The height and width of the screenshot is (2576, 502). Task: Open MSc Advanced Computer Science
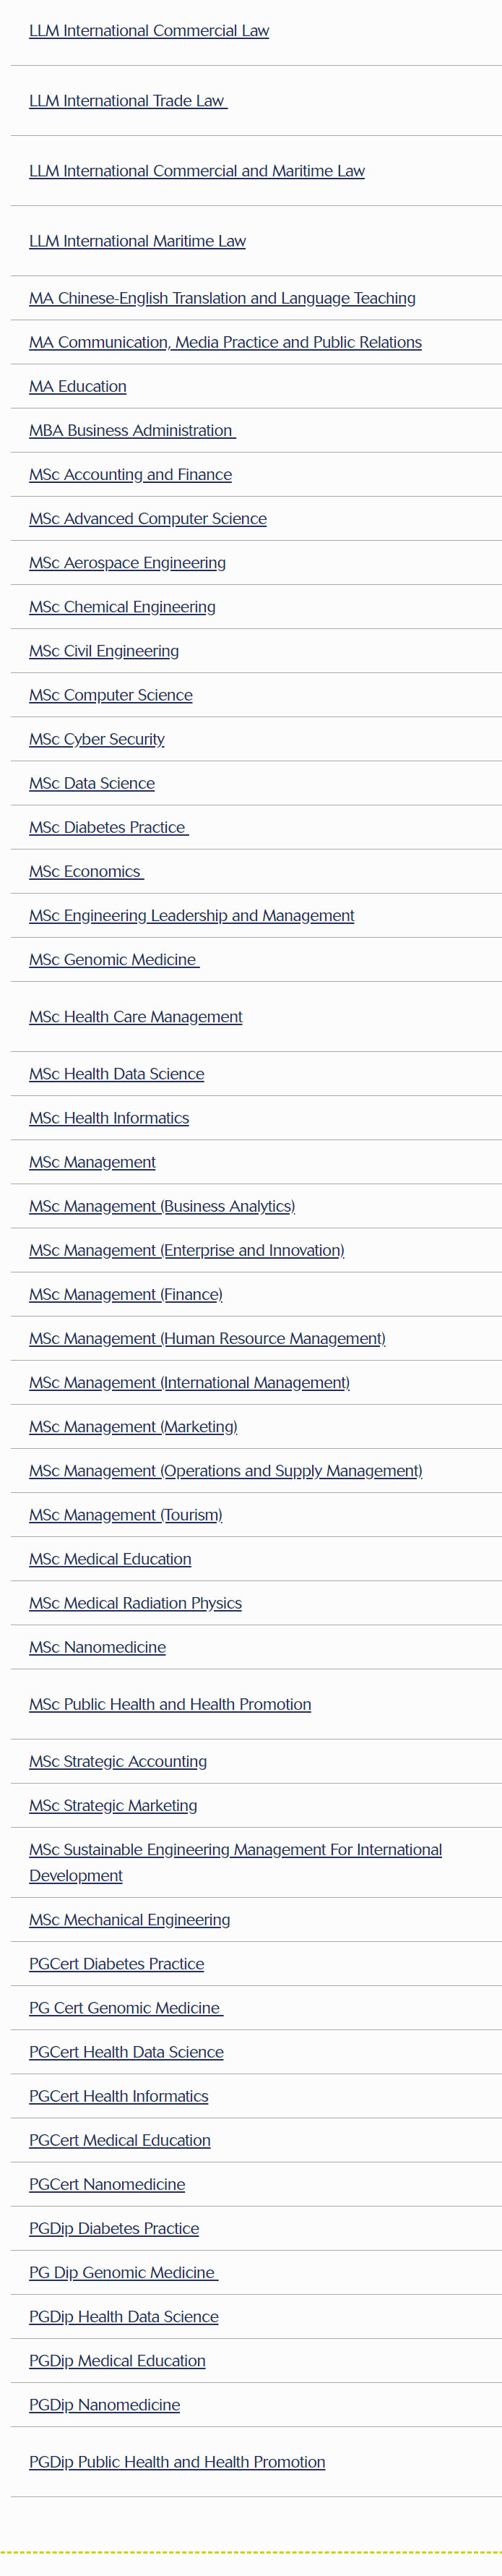(148, 518)
